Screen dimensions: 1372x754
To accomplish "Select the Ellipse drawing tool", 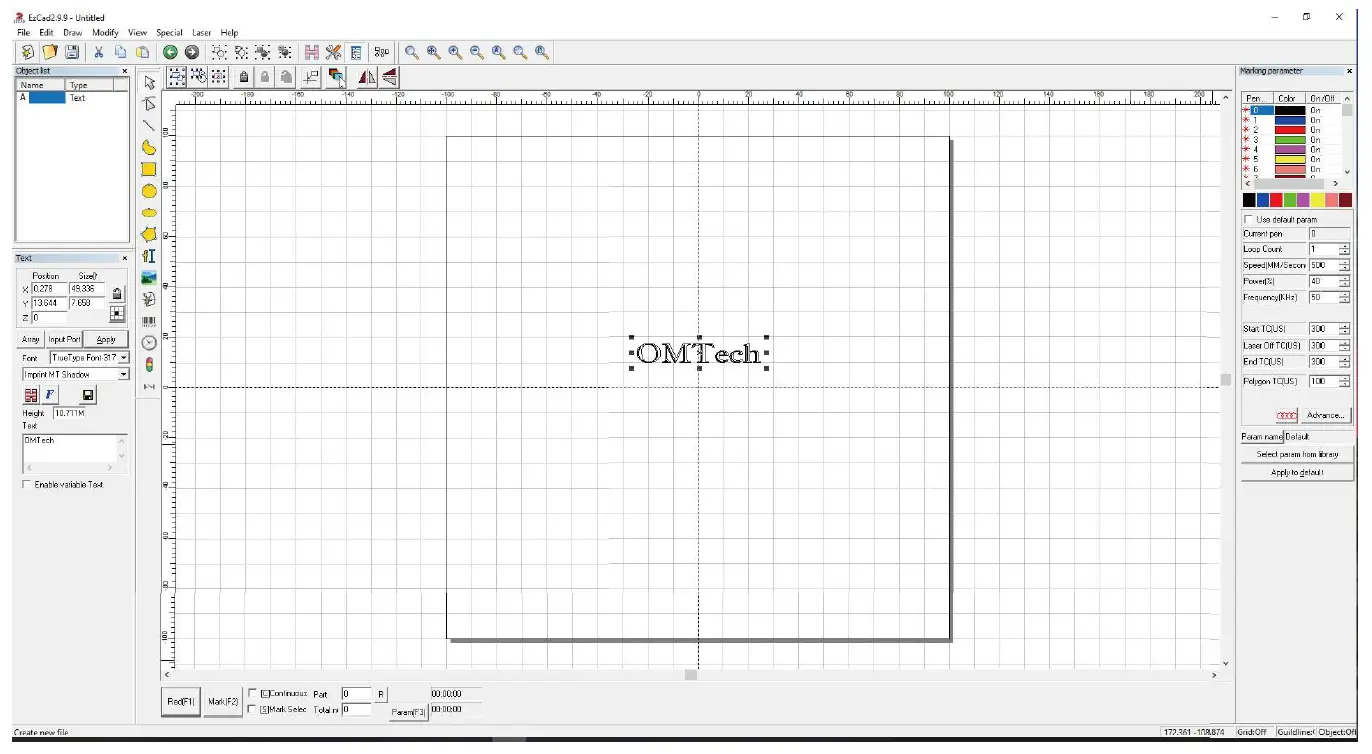I will tap(149, 213).
